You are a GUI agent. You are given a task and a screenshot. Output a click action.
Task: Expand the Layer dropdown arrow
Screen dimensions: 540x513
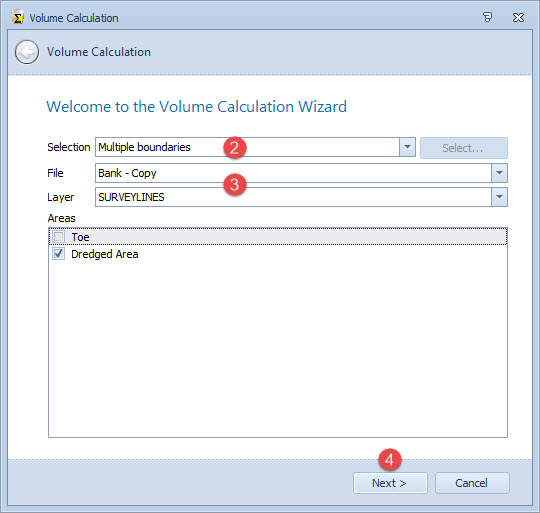pyautogui.click(x=499, y=197)
